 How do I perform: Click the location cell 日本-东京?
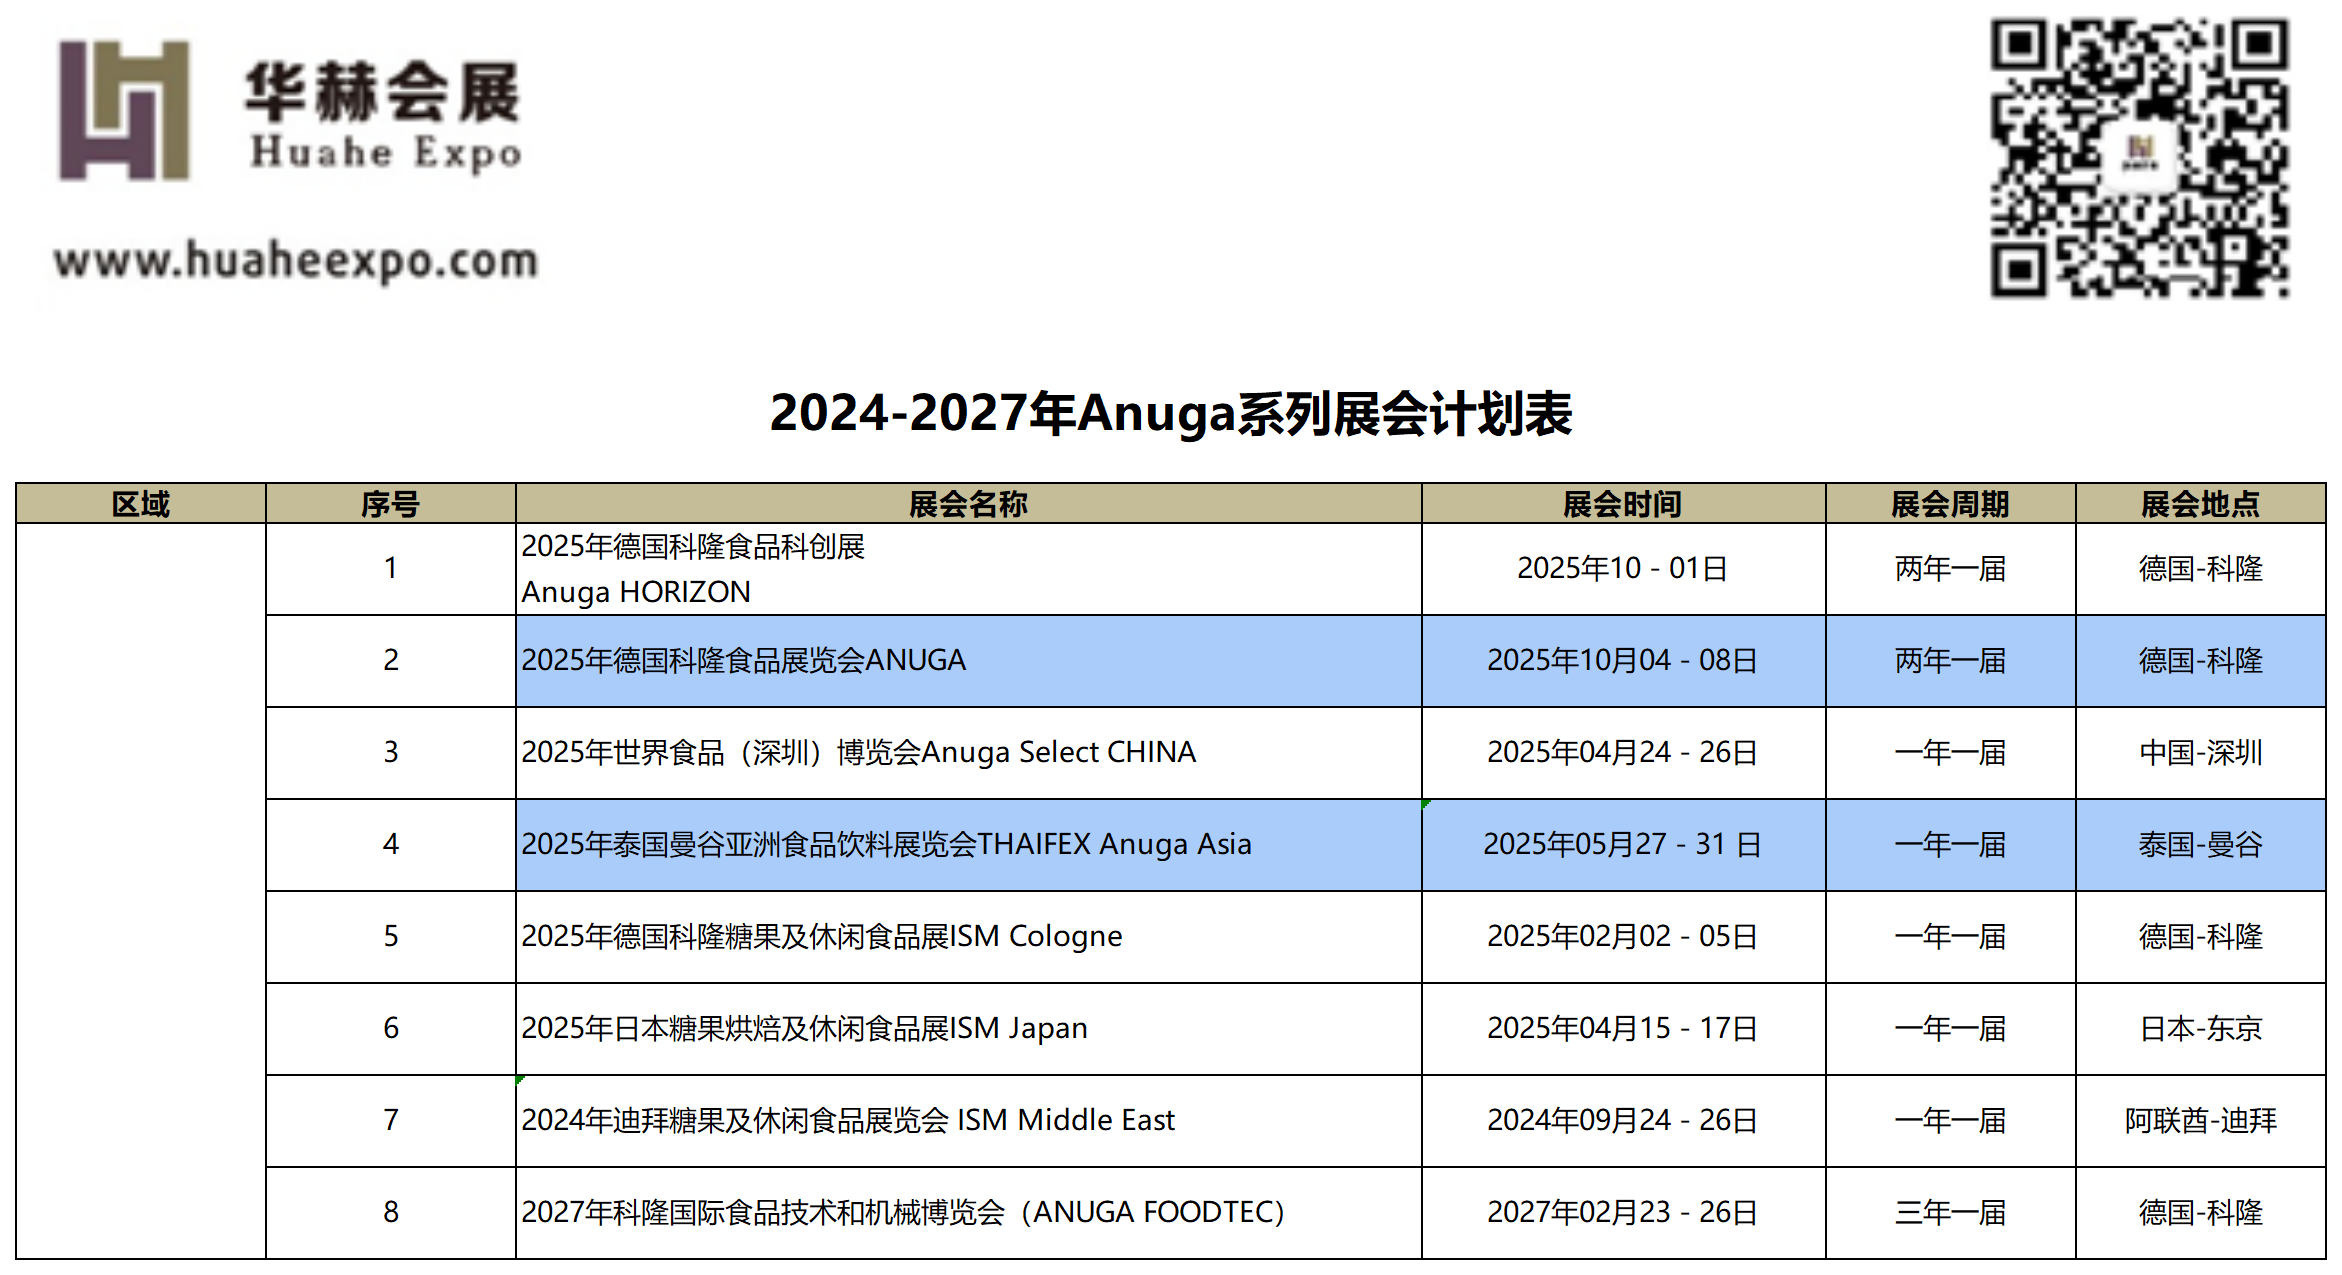pos(2201,1029)
